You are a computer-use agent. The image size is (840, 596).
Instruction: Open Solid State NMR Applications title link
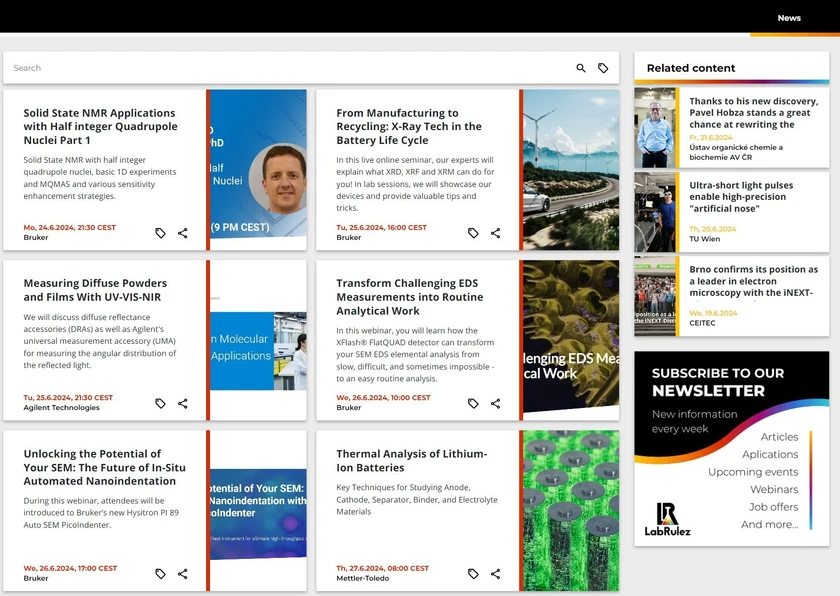(100, 126)
